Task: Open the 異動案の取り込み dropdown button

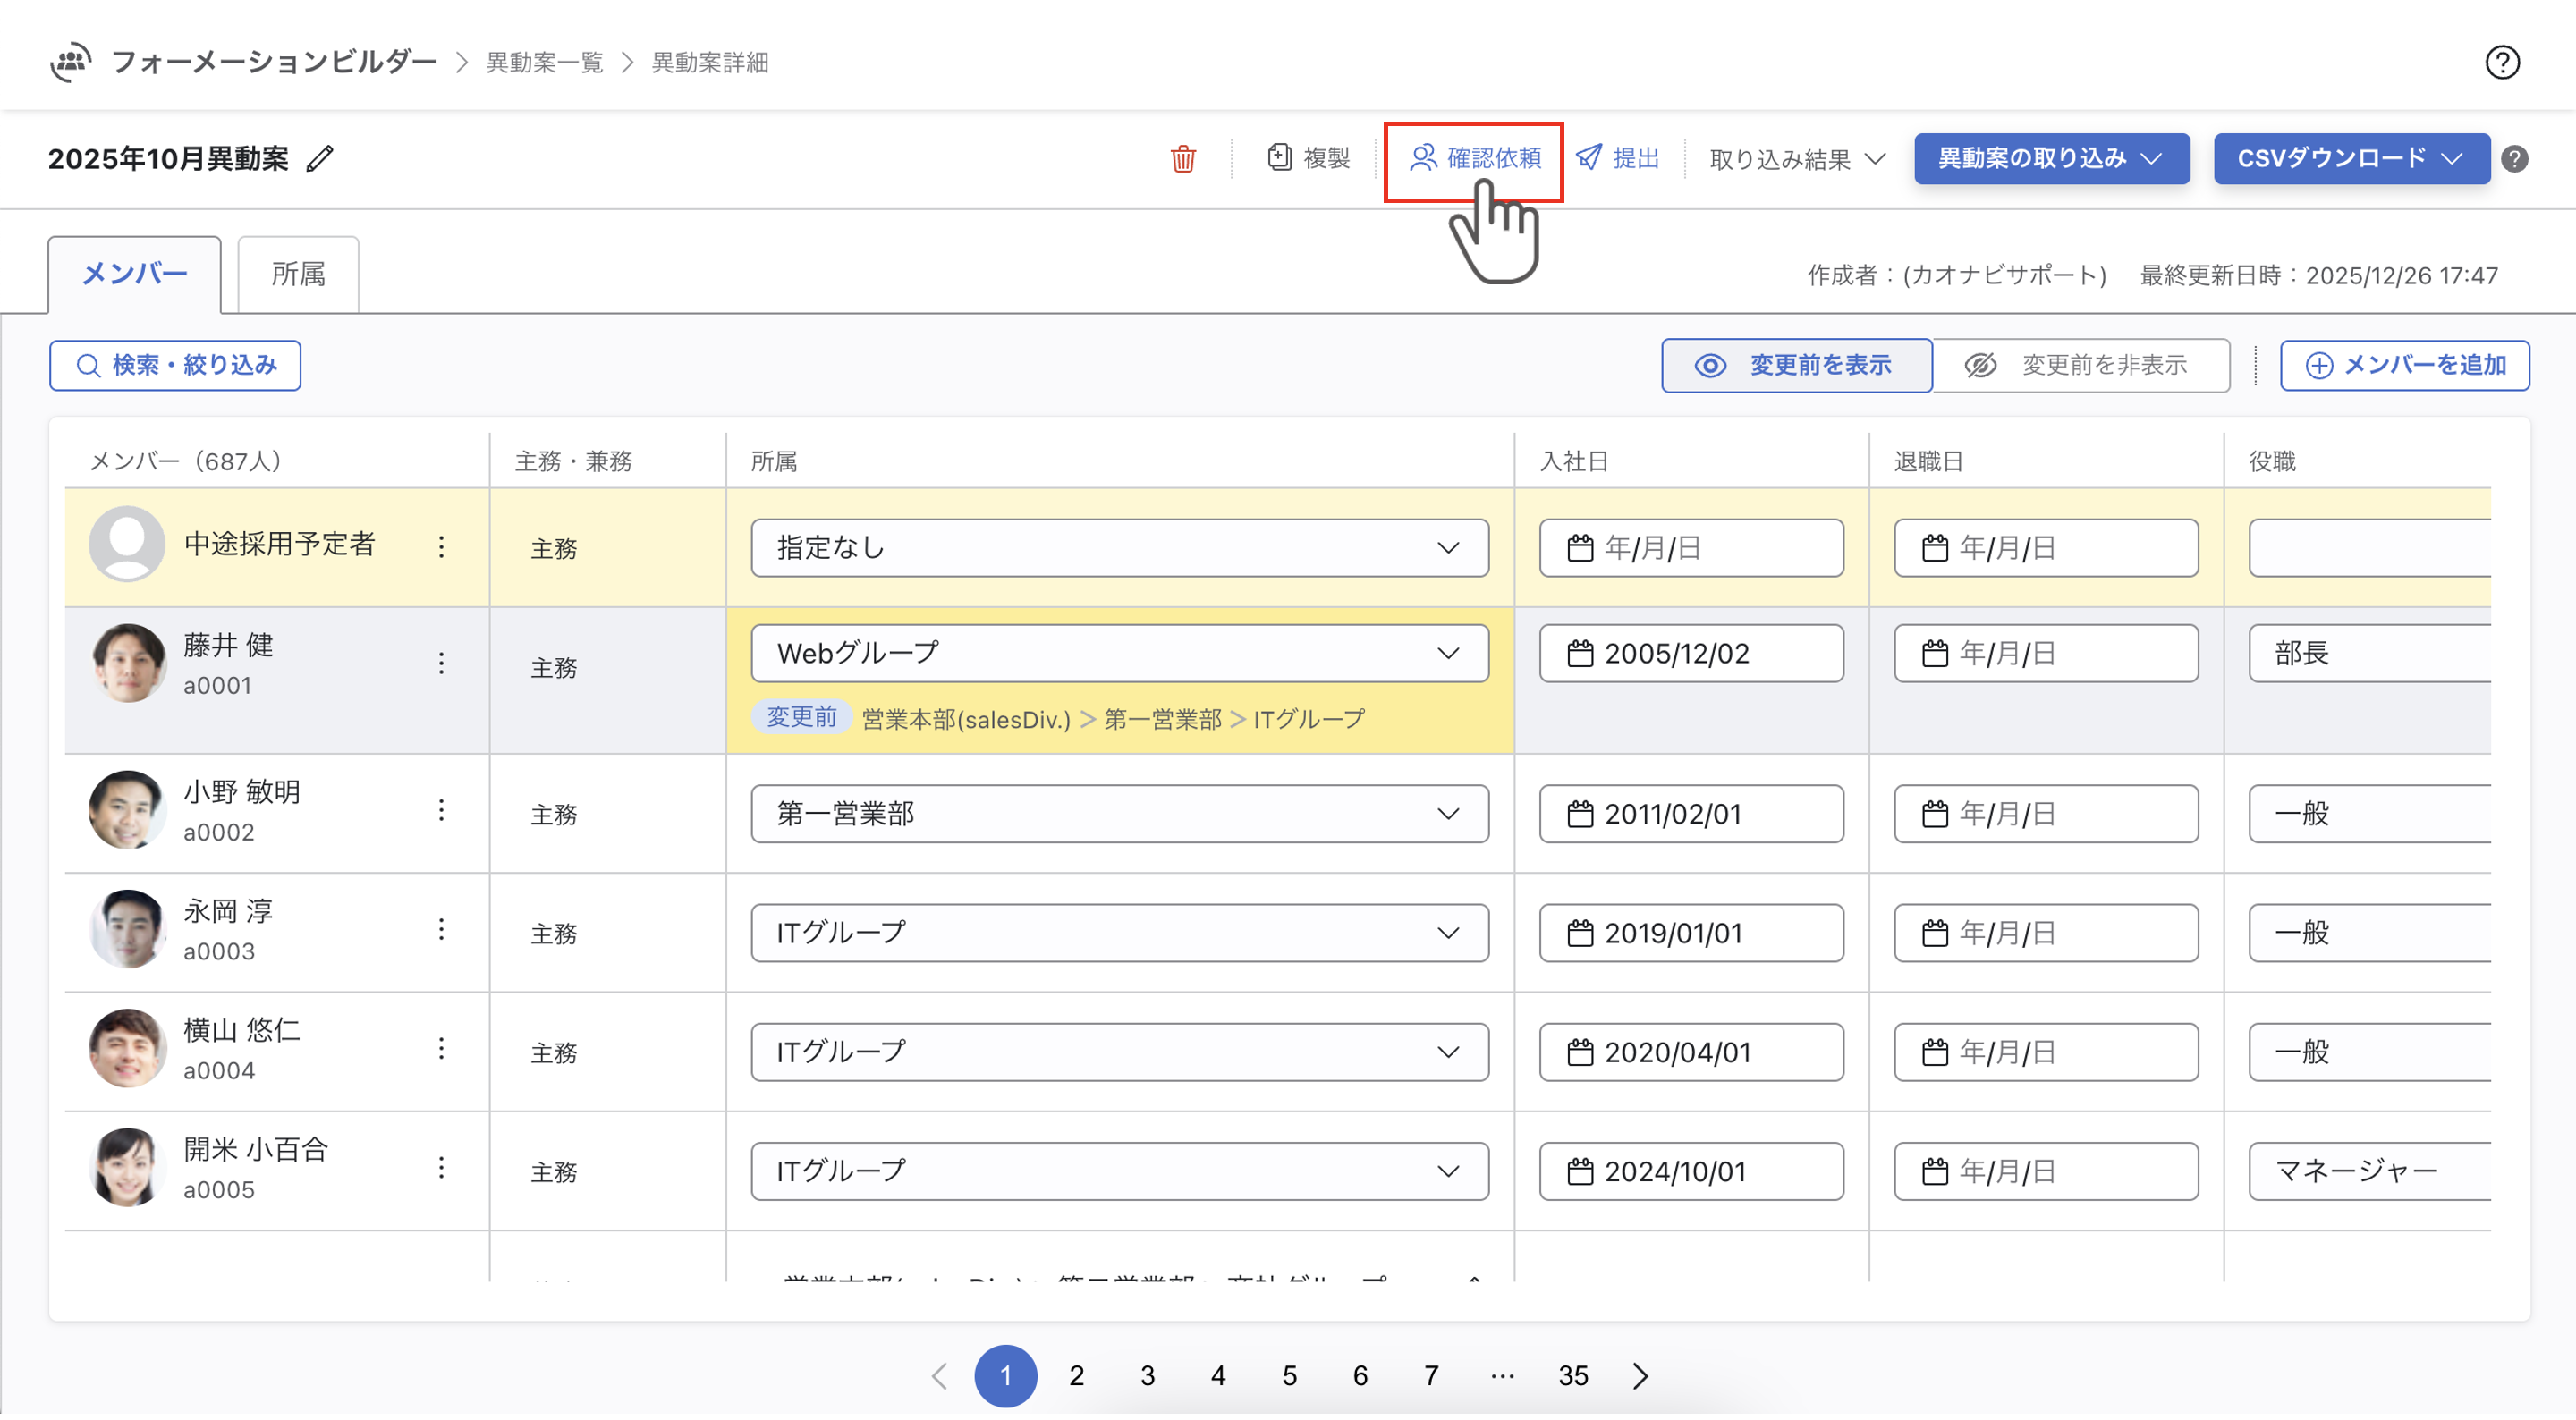Action: 2051,159
